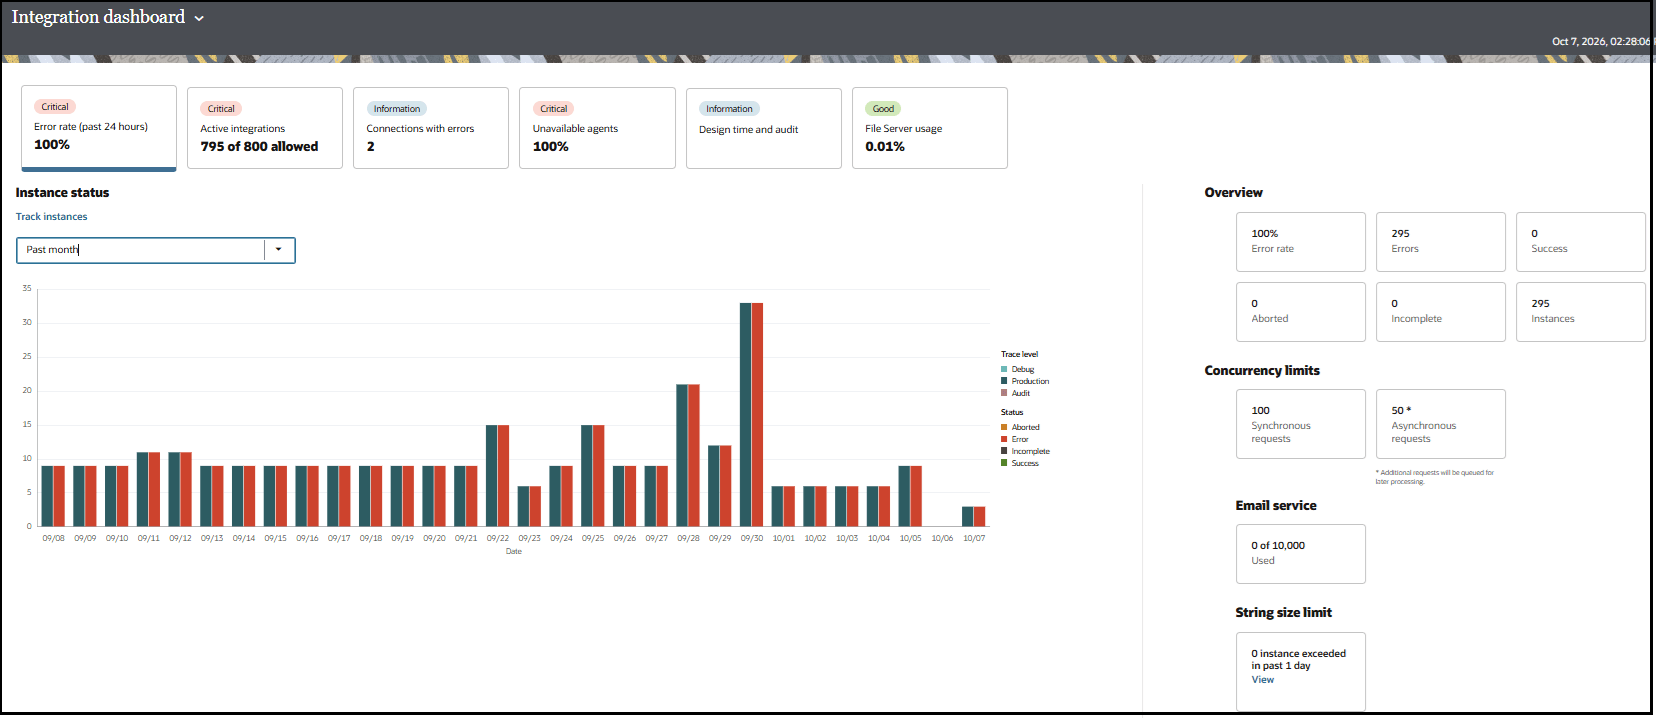Viewport: 1656px width, 718px height.
Task: Select the Unavailable agents card
Action: click(597, 128)
